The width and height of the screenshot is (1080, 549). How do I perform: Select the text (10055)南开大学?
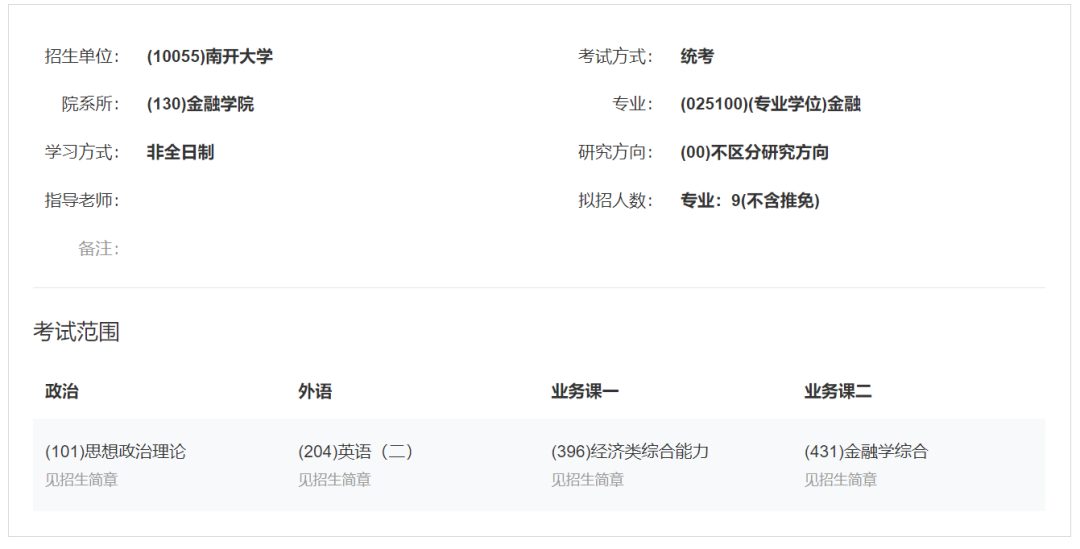pyautogui.click(x=209, y=56)
